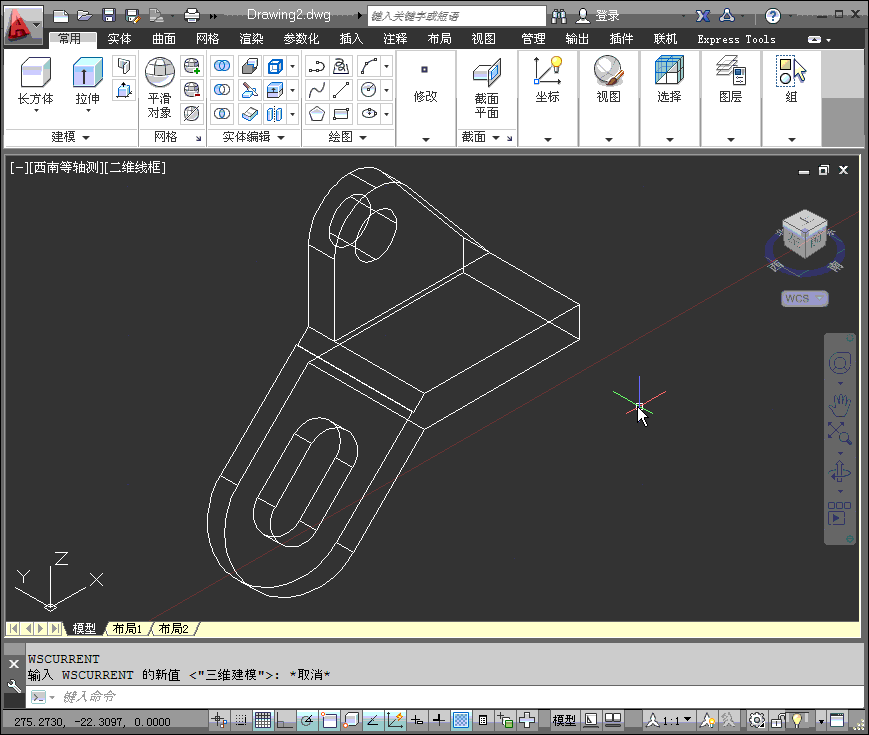Screen dimensions: 869x735
Task: Toggle lineweight display in status bar
Action: (x=438, y=720)
